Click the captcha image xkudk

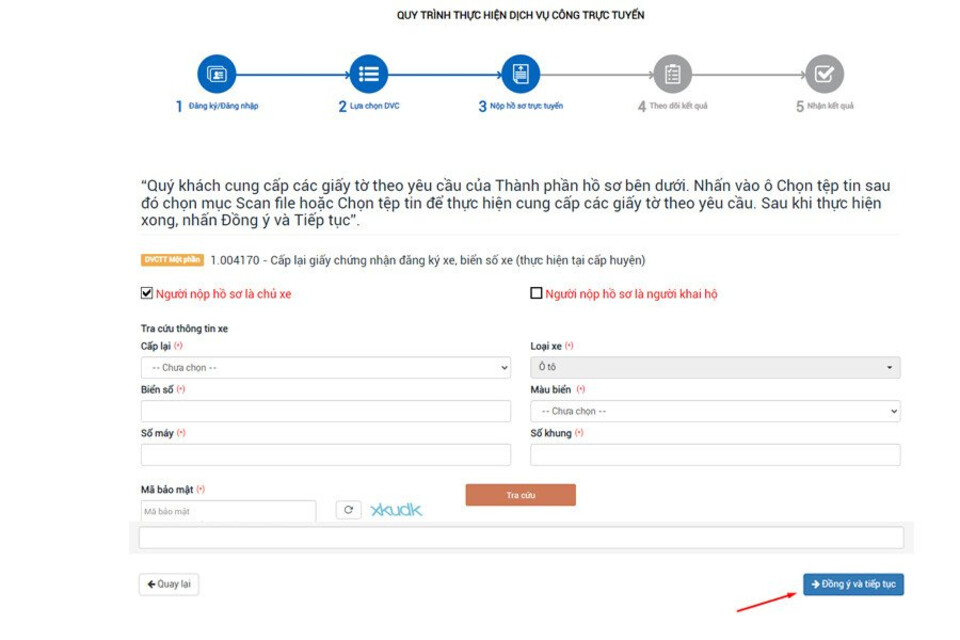click(x=396, y=510)
